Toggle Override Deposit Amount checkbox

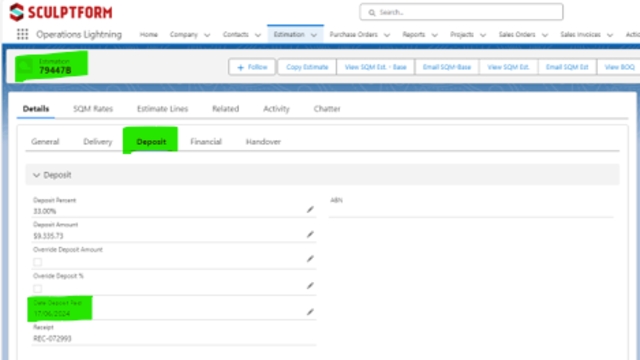coord(38,262)
